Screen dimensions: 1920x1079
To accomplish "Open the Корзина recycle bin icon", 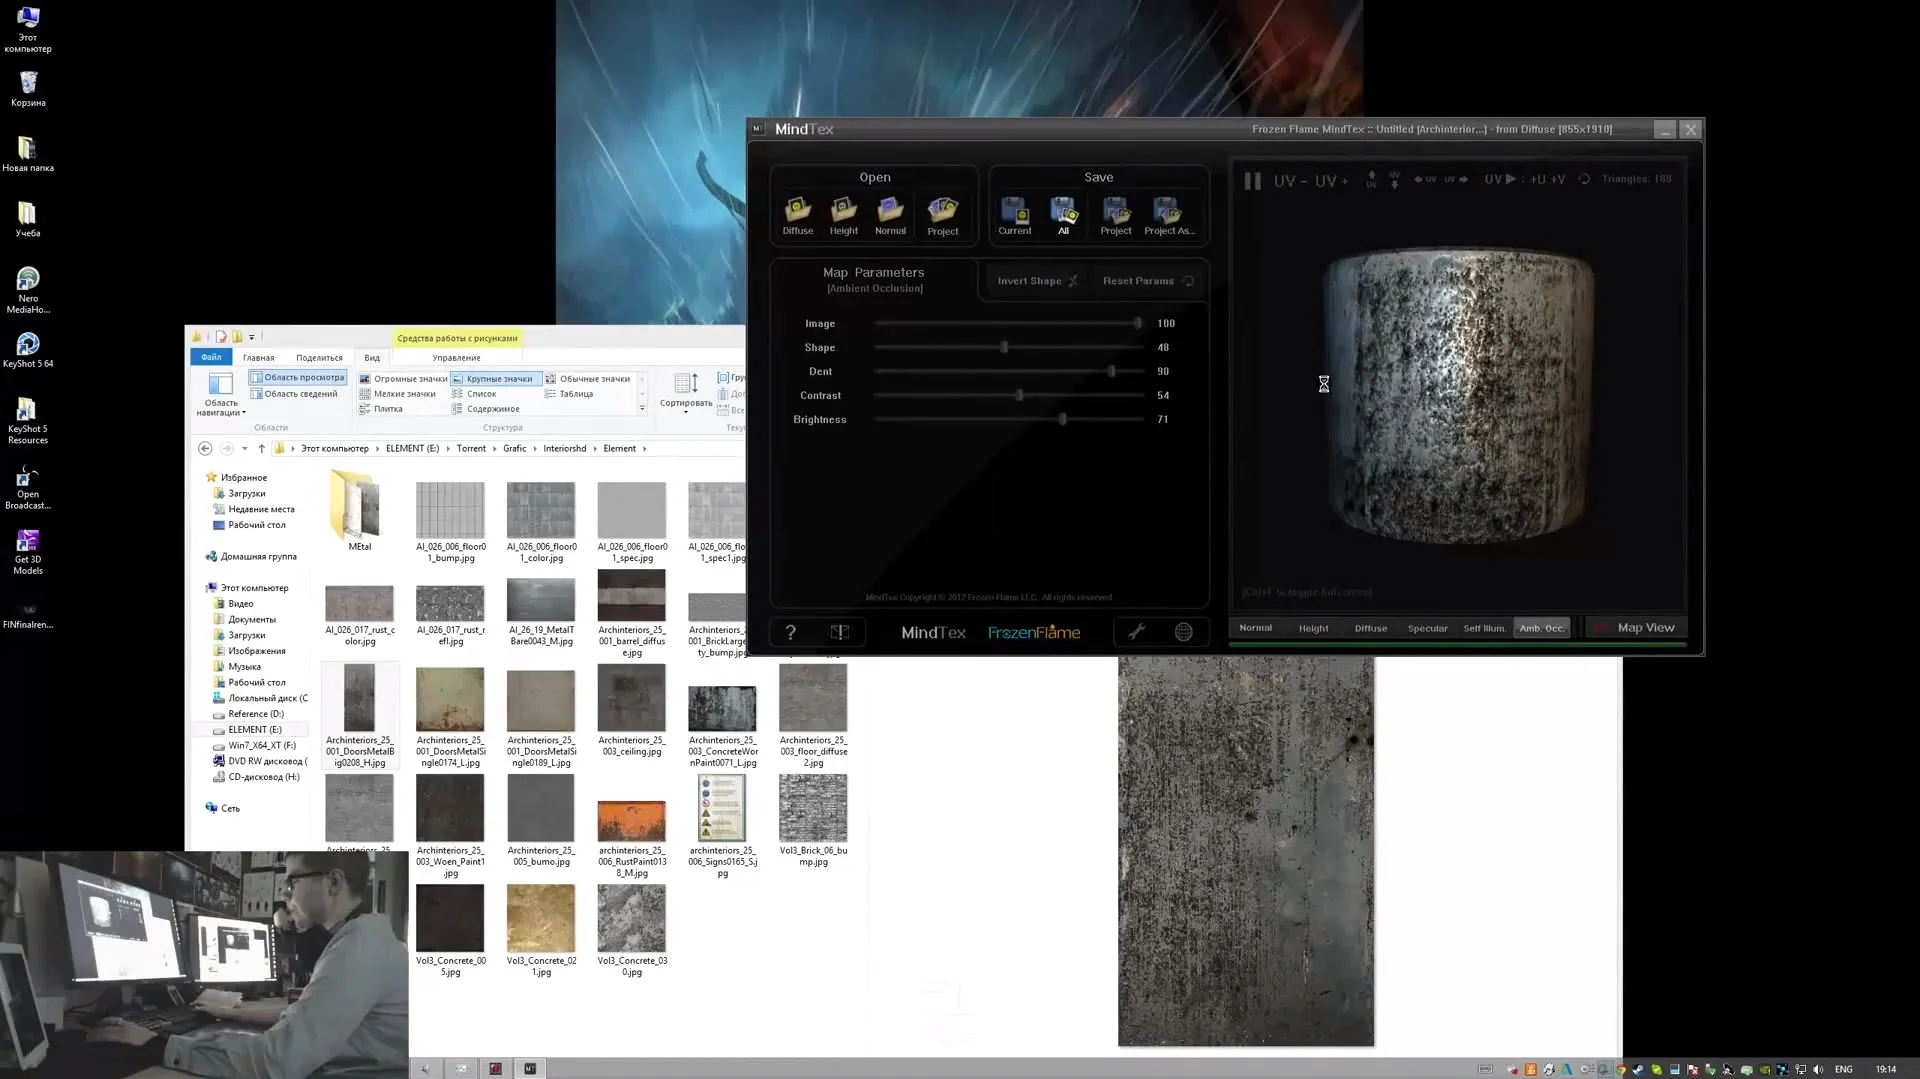I will click(28, 88).
